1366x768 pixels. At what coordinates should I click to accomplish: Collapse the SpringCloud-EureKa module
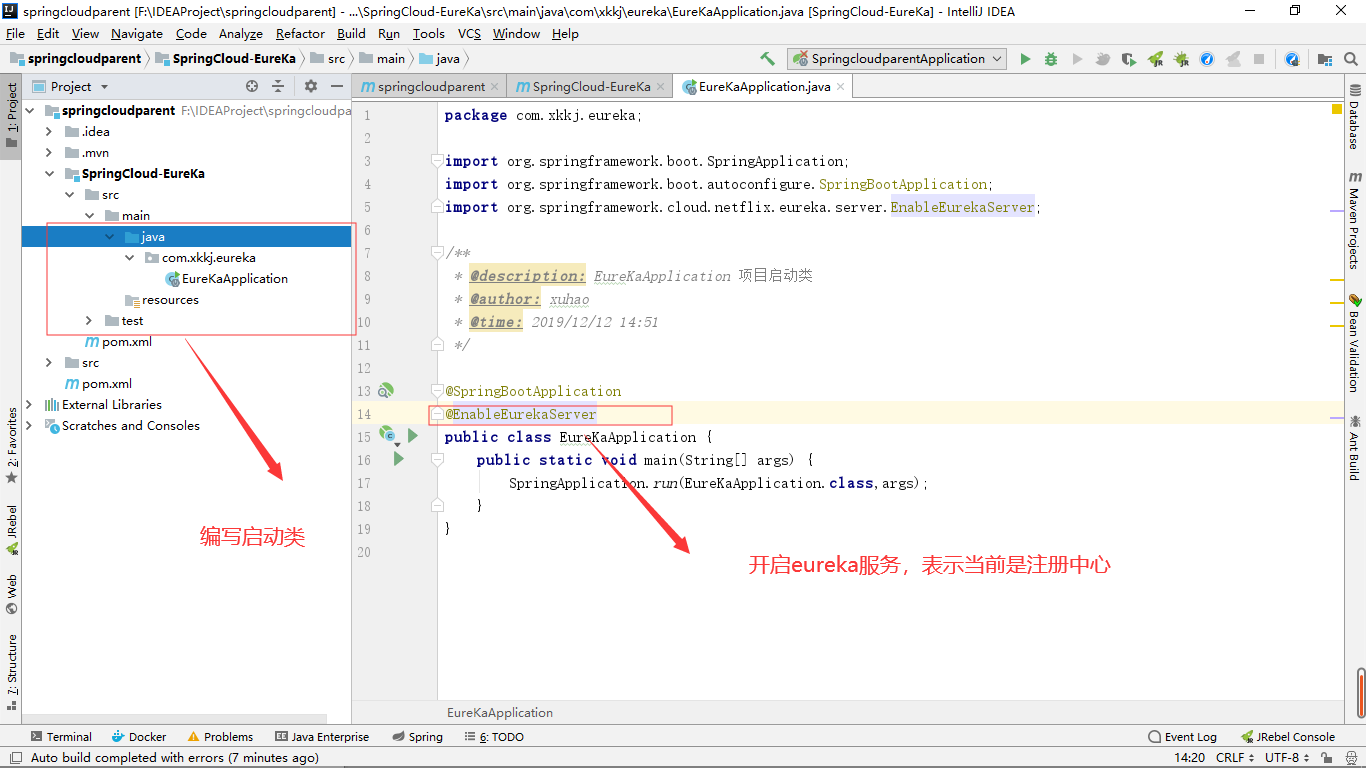(49, 174)
